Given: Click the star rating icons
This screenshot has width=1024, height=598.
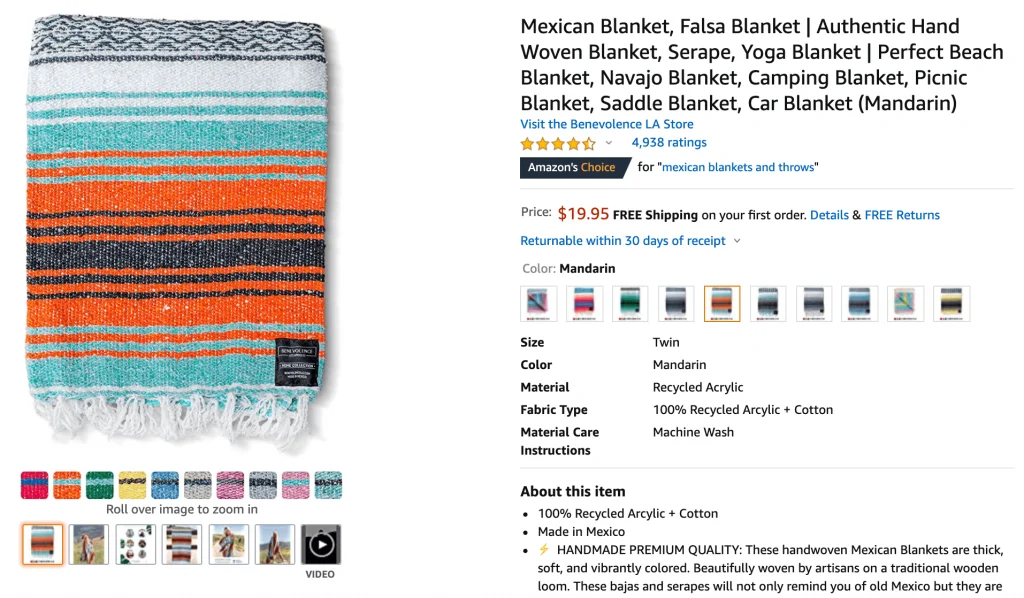Looking at the screenshot, I should (x=558, y=144).
